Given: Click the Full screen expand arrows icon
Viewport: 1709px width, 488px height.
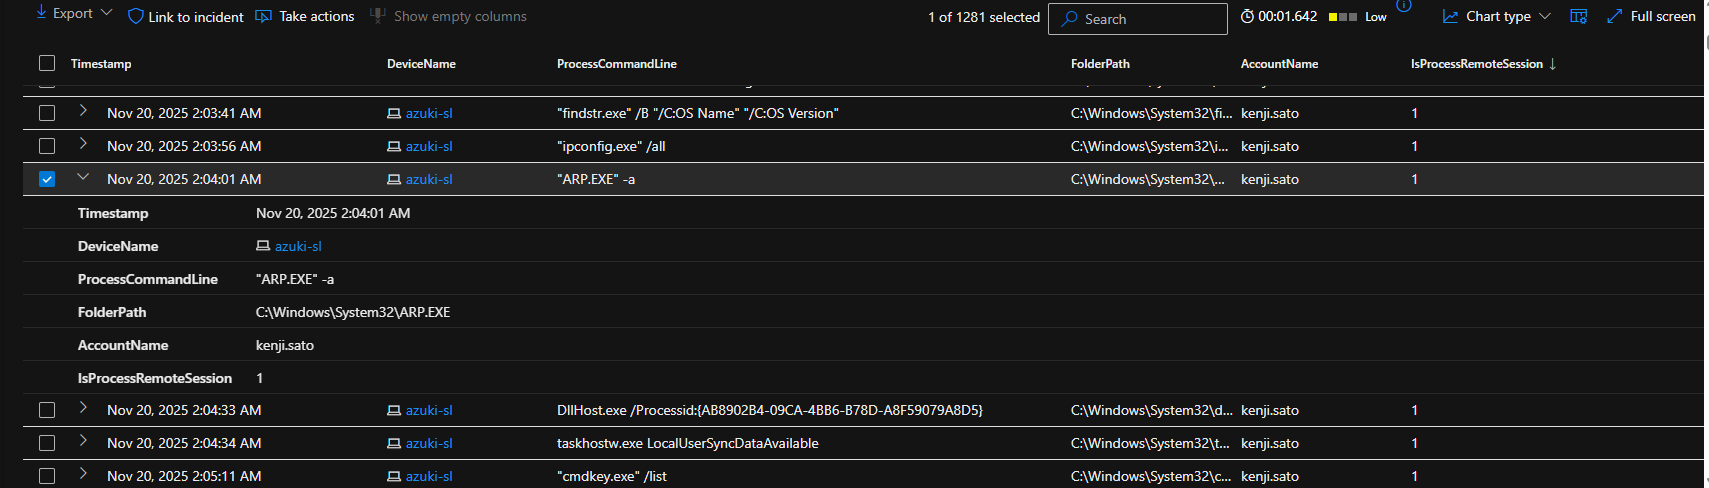Looking at the screenshot, I should 1614,17.
